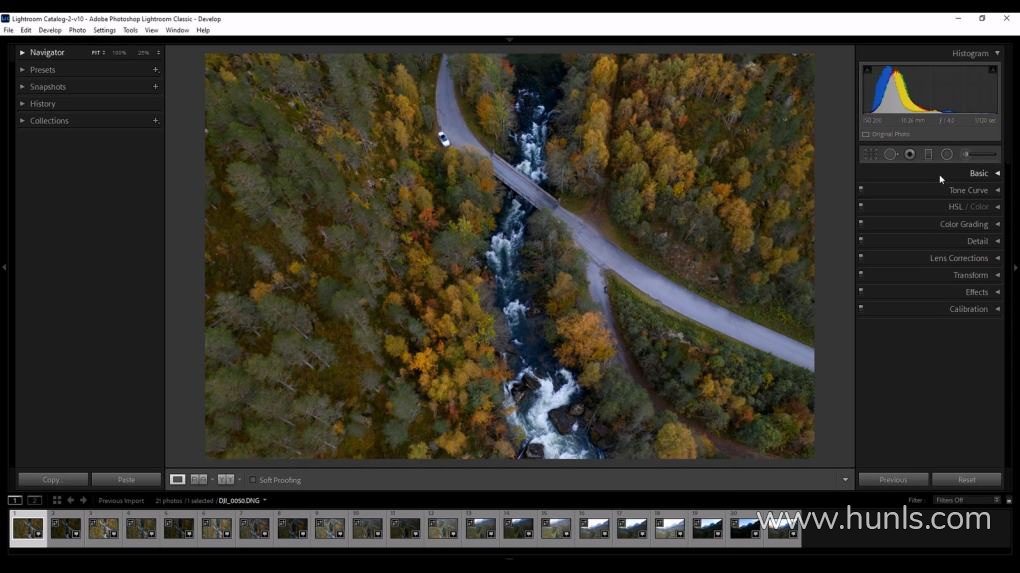Click the Copy settings button
The image size is (1020, 573).
click(x=53, y=479)
